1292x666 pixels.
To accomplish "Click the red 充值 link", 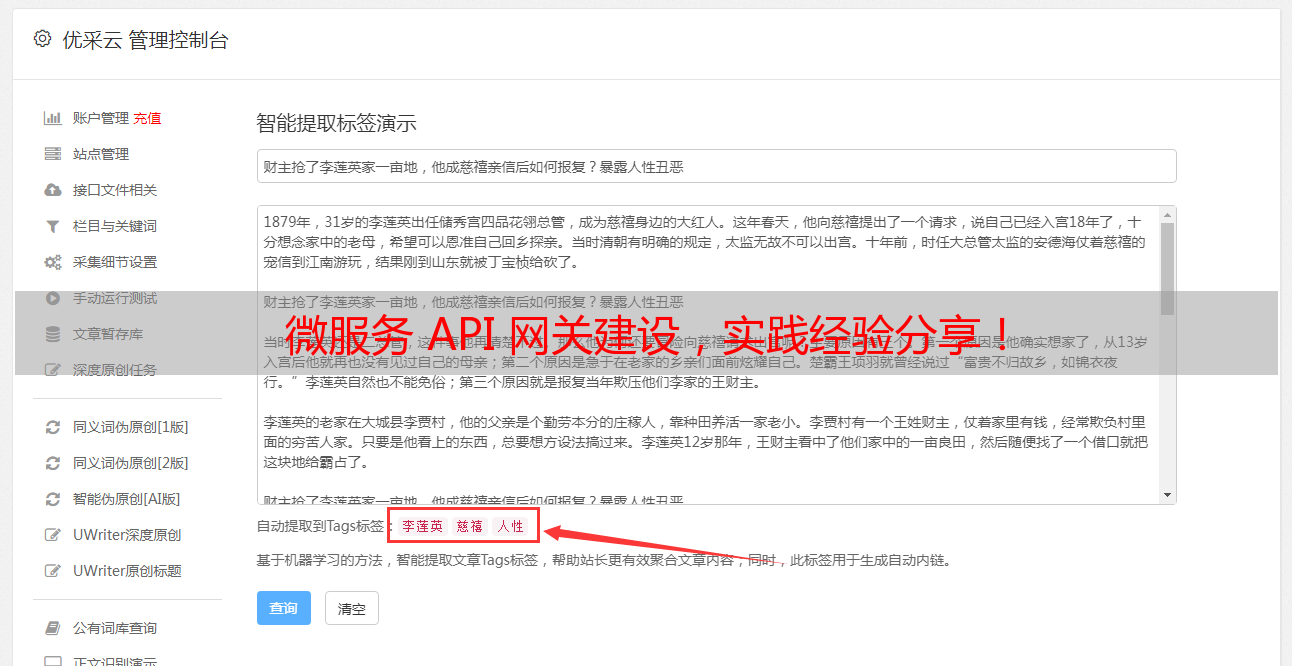I will 147,118.
